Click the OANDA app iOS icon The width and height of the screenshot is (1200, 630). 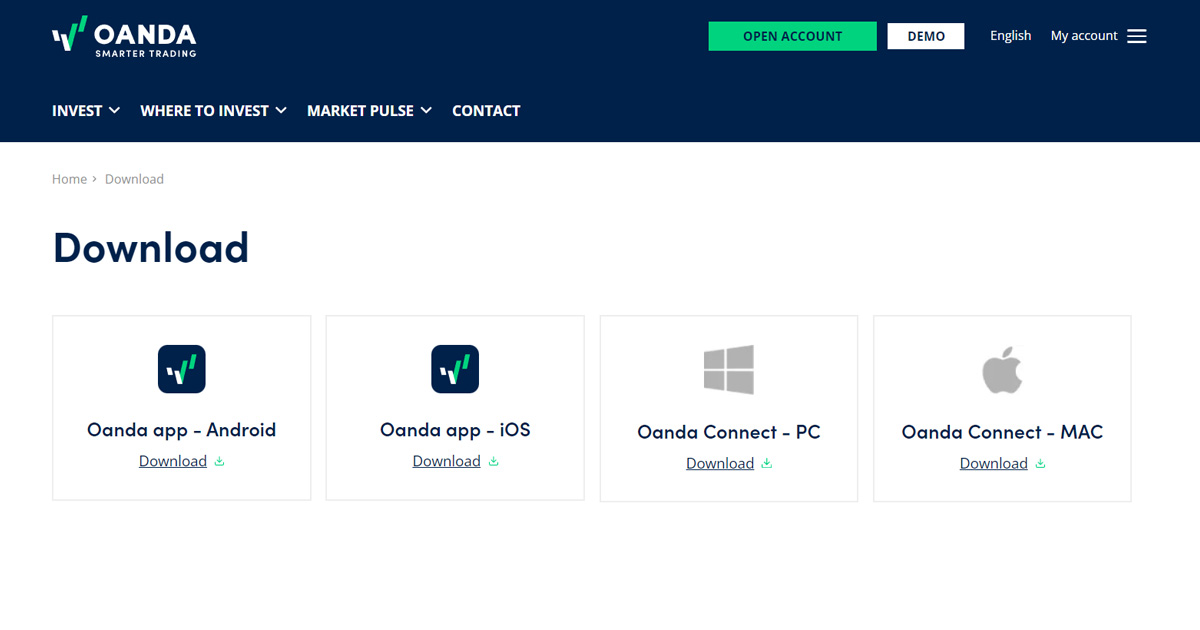(x=455, y=368)
